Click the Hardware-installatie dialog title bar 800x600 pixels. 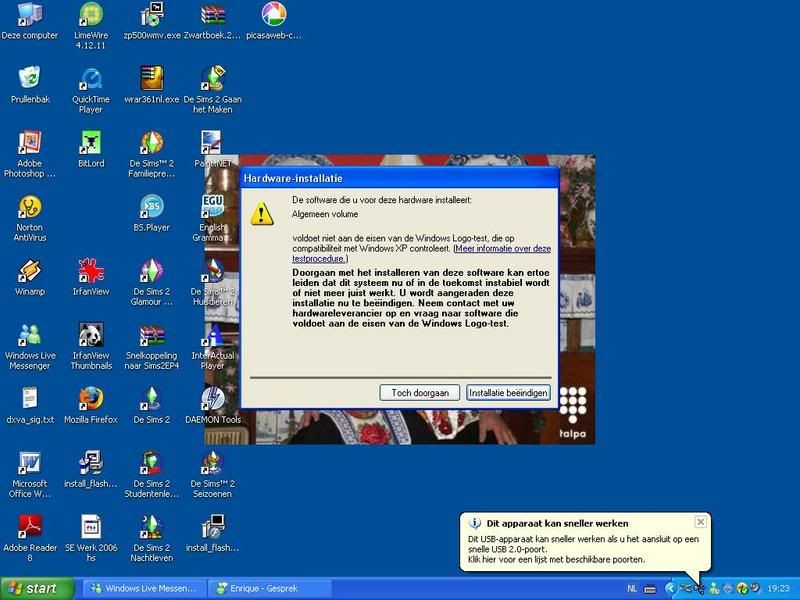400,178
